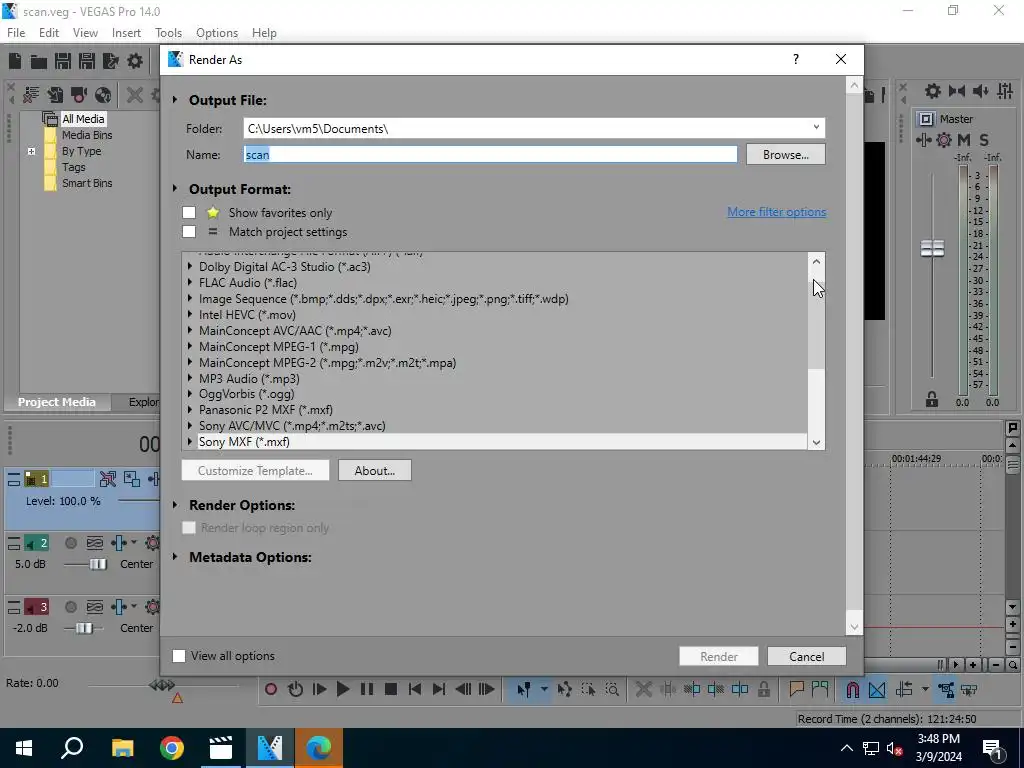Click the lock fader channels icon in Master
Screen dimensions: 1024x768
tap(932, 399)
